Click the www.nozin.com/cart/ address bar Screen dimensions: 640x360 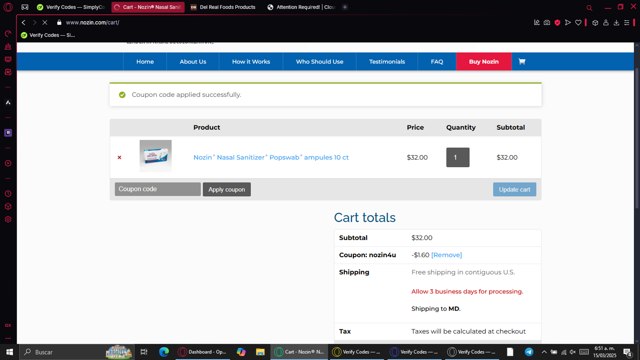(93, 22)
